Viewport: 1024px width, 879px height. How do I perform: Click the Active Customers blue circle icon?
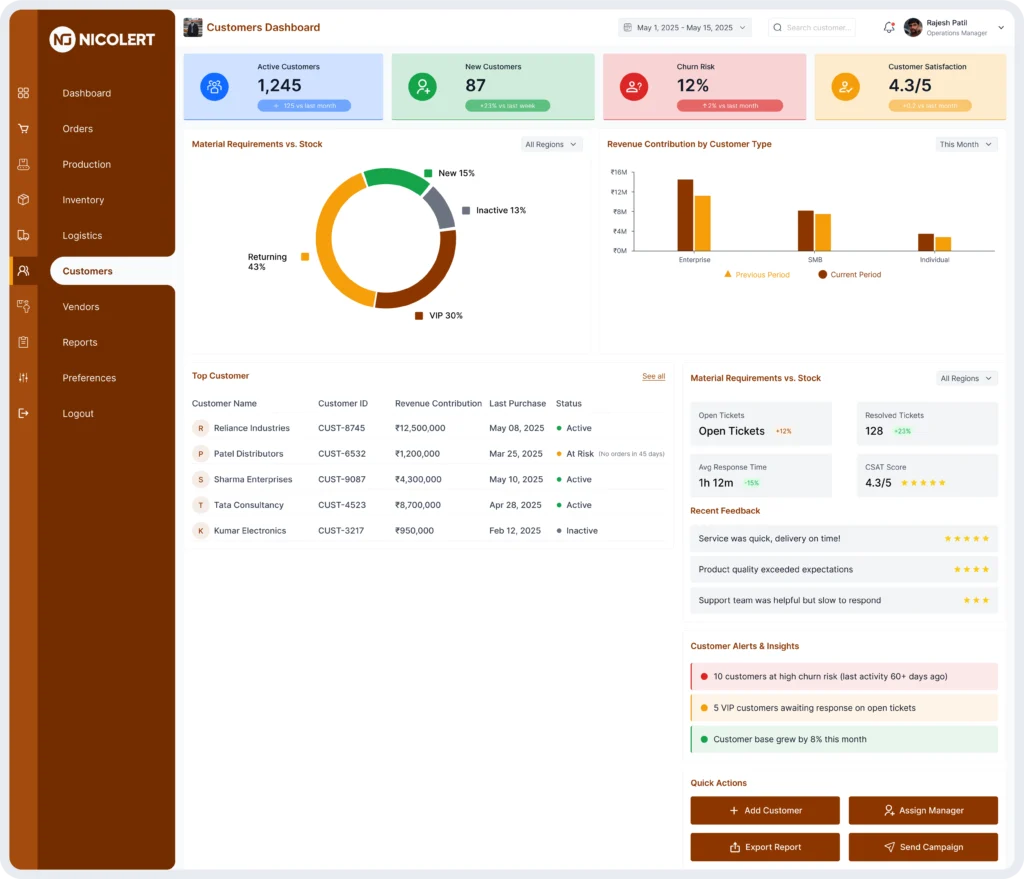tap(214, 87)
